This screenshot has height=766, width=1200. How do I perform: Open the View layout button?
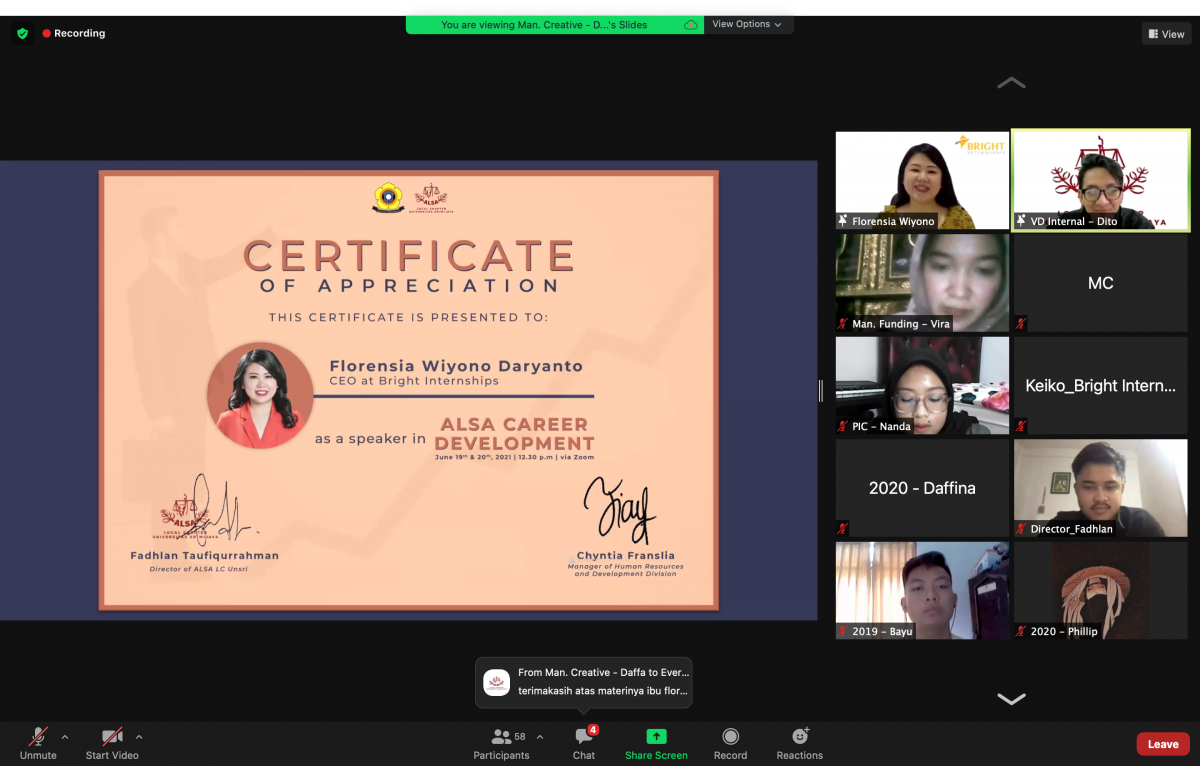(x=1166, y=34)
